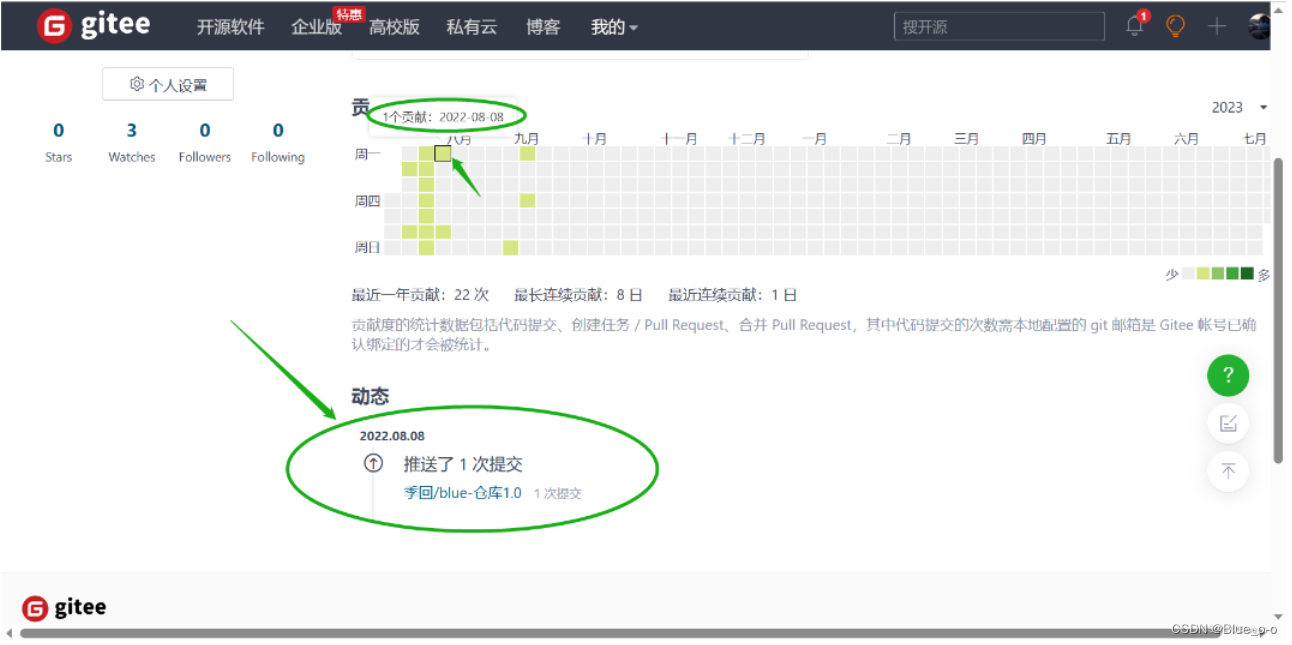Image resolution: width=1292 pixels, height=645 pixels.
Task: Click inside the 搜开源 search field
Action: pos(998,26)
